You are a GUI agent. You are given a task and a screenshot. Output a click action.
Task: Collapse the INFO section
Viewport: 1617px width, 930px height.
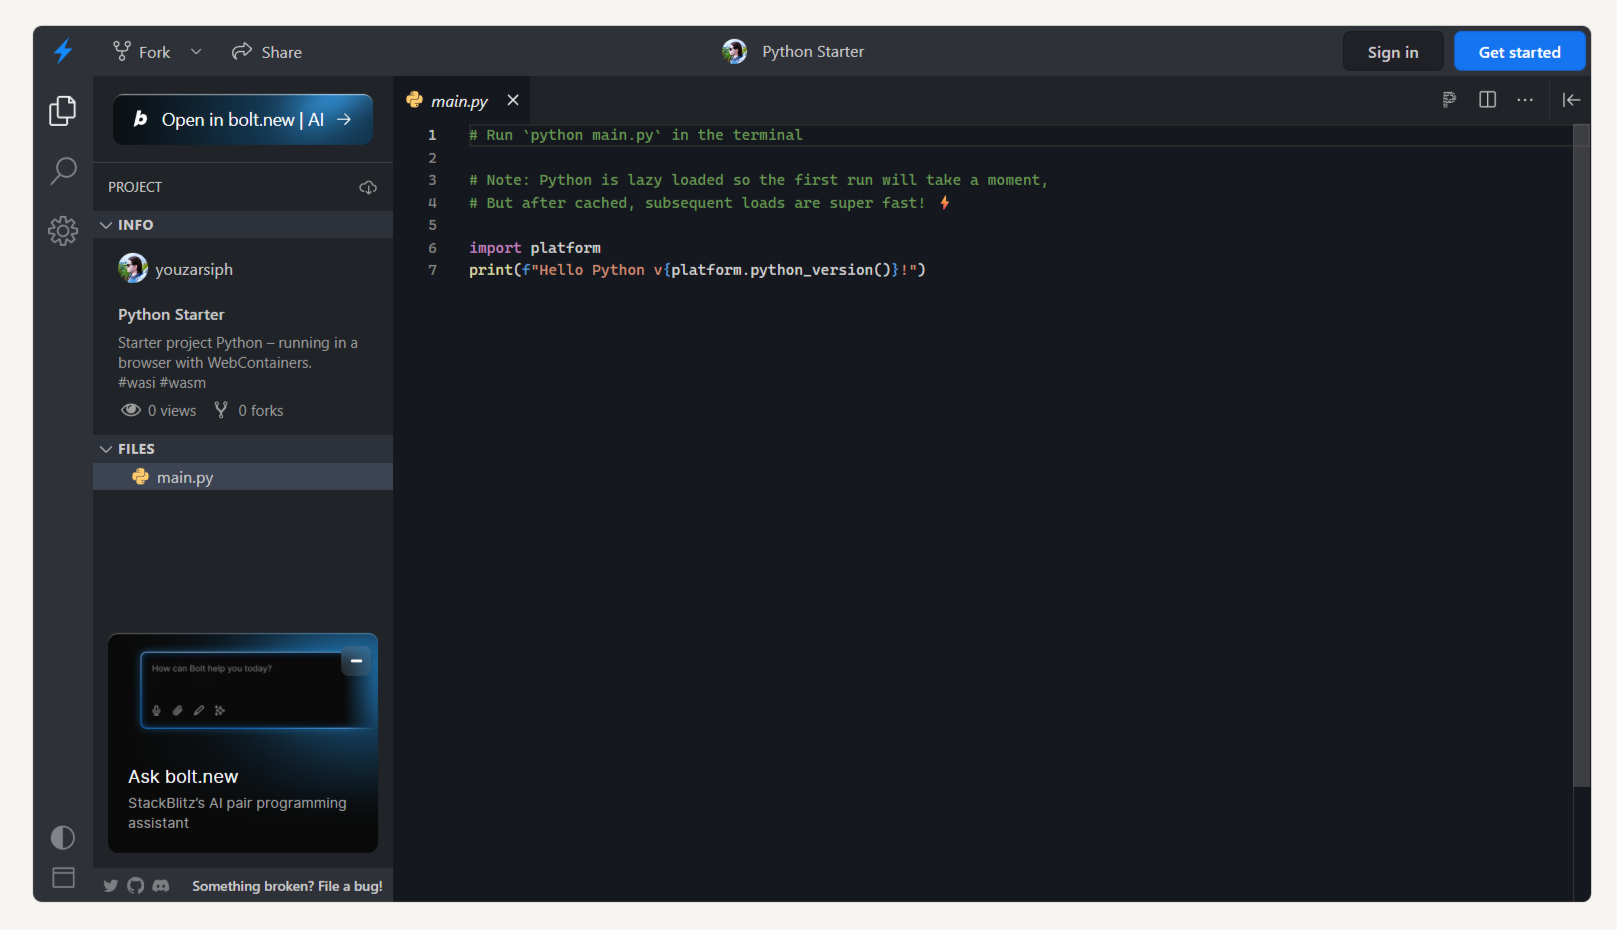243,225
